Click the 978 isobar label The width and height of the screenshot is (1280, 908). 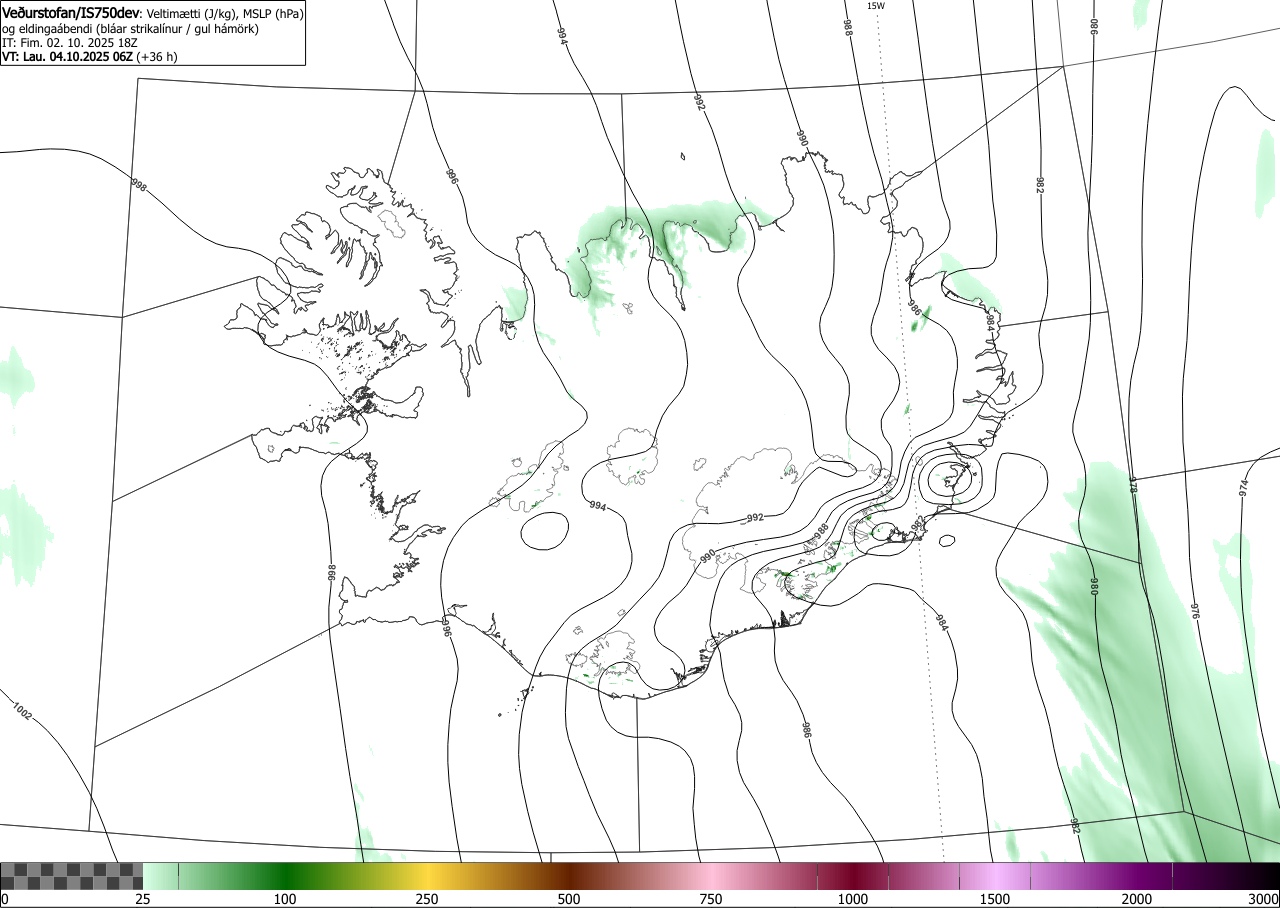pos(1133,485)
